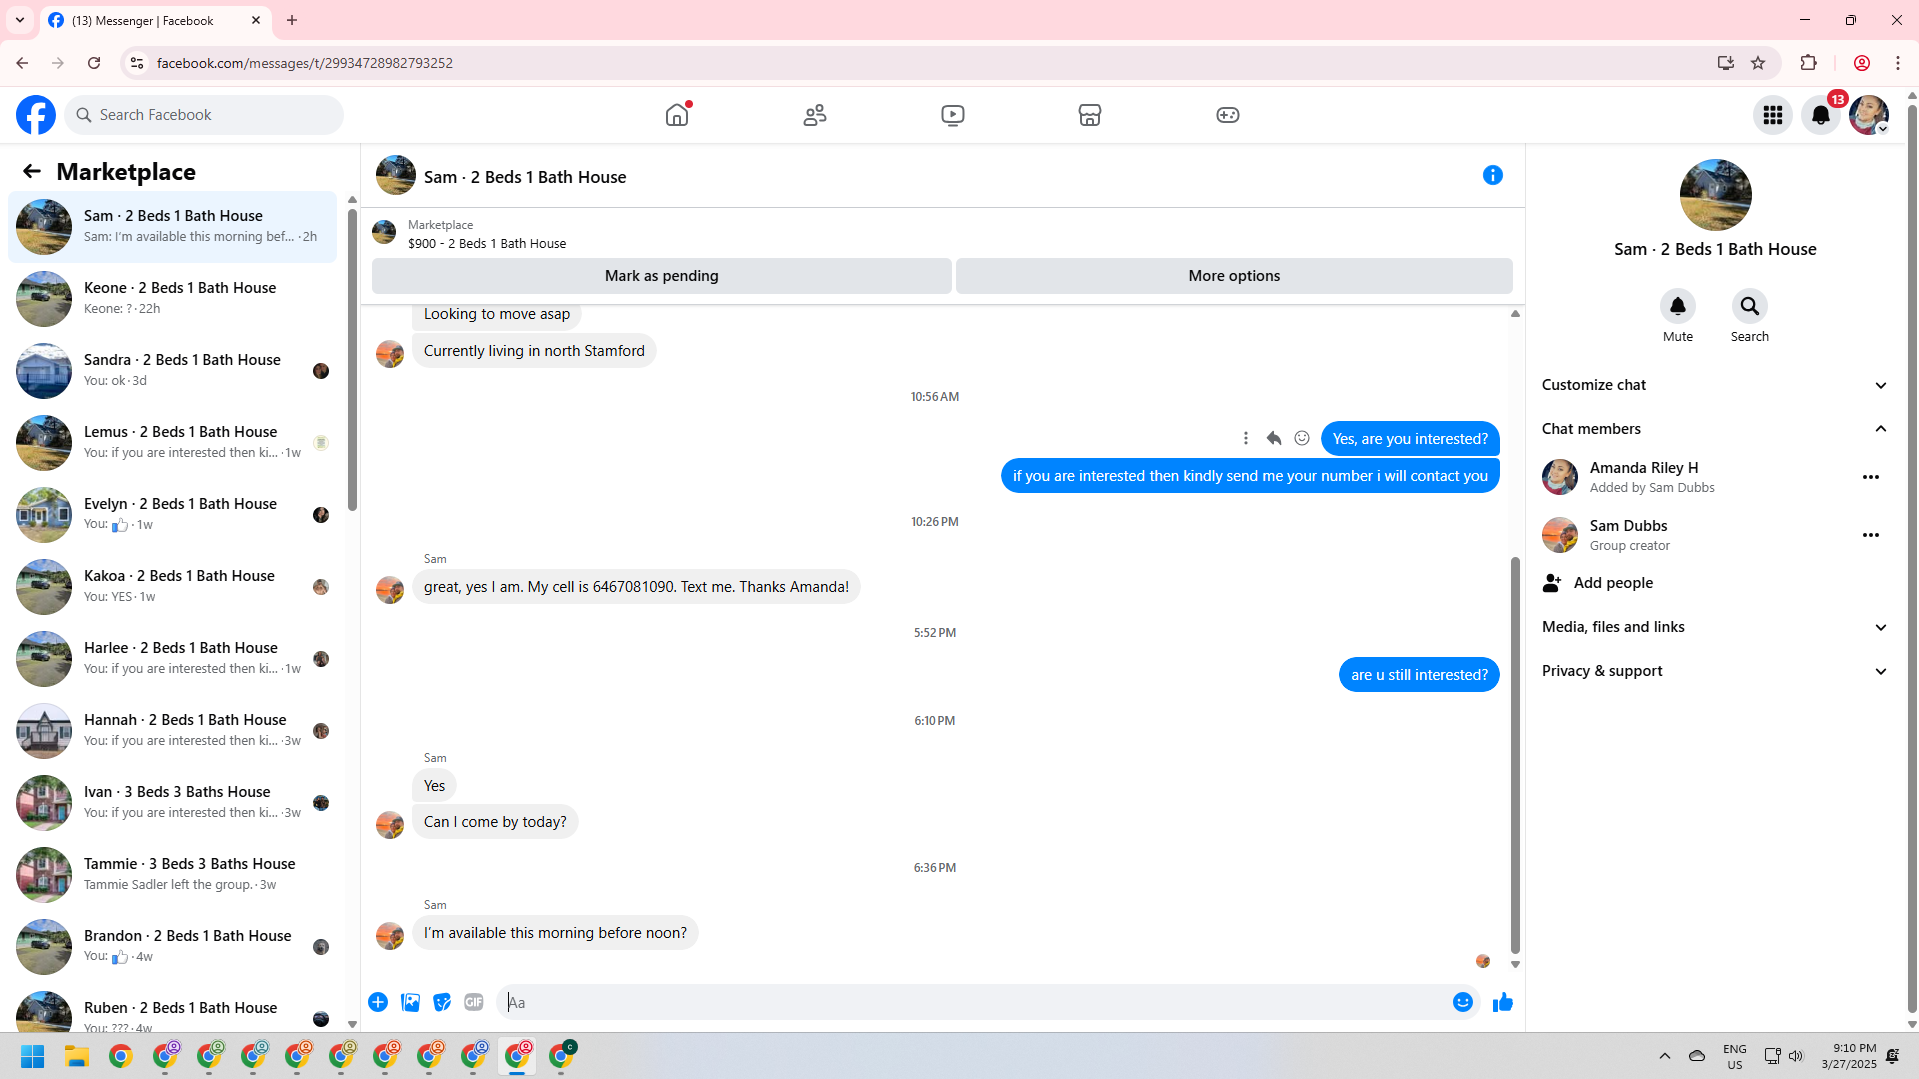Reload the page

click(x=94, y=63)
